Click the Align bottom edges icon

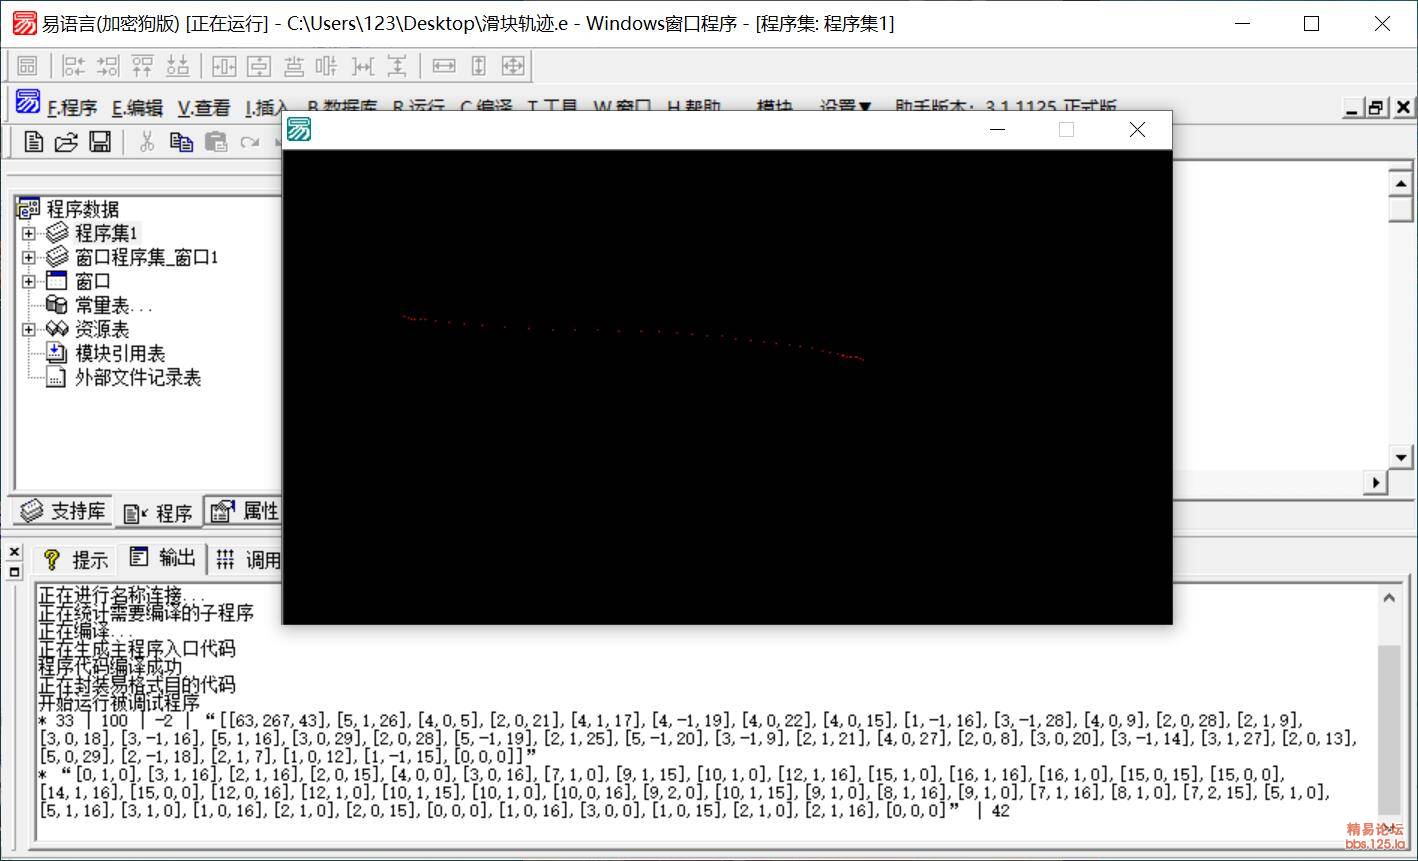tap(178, 66)
